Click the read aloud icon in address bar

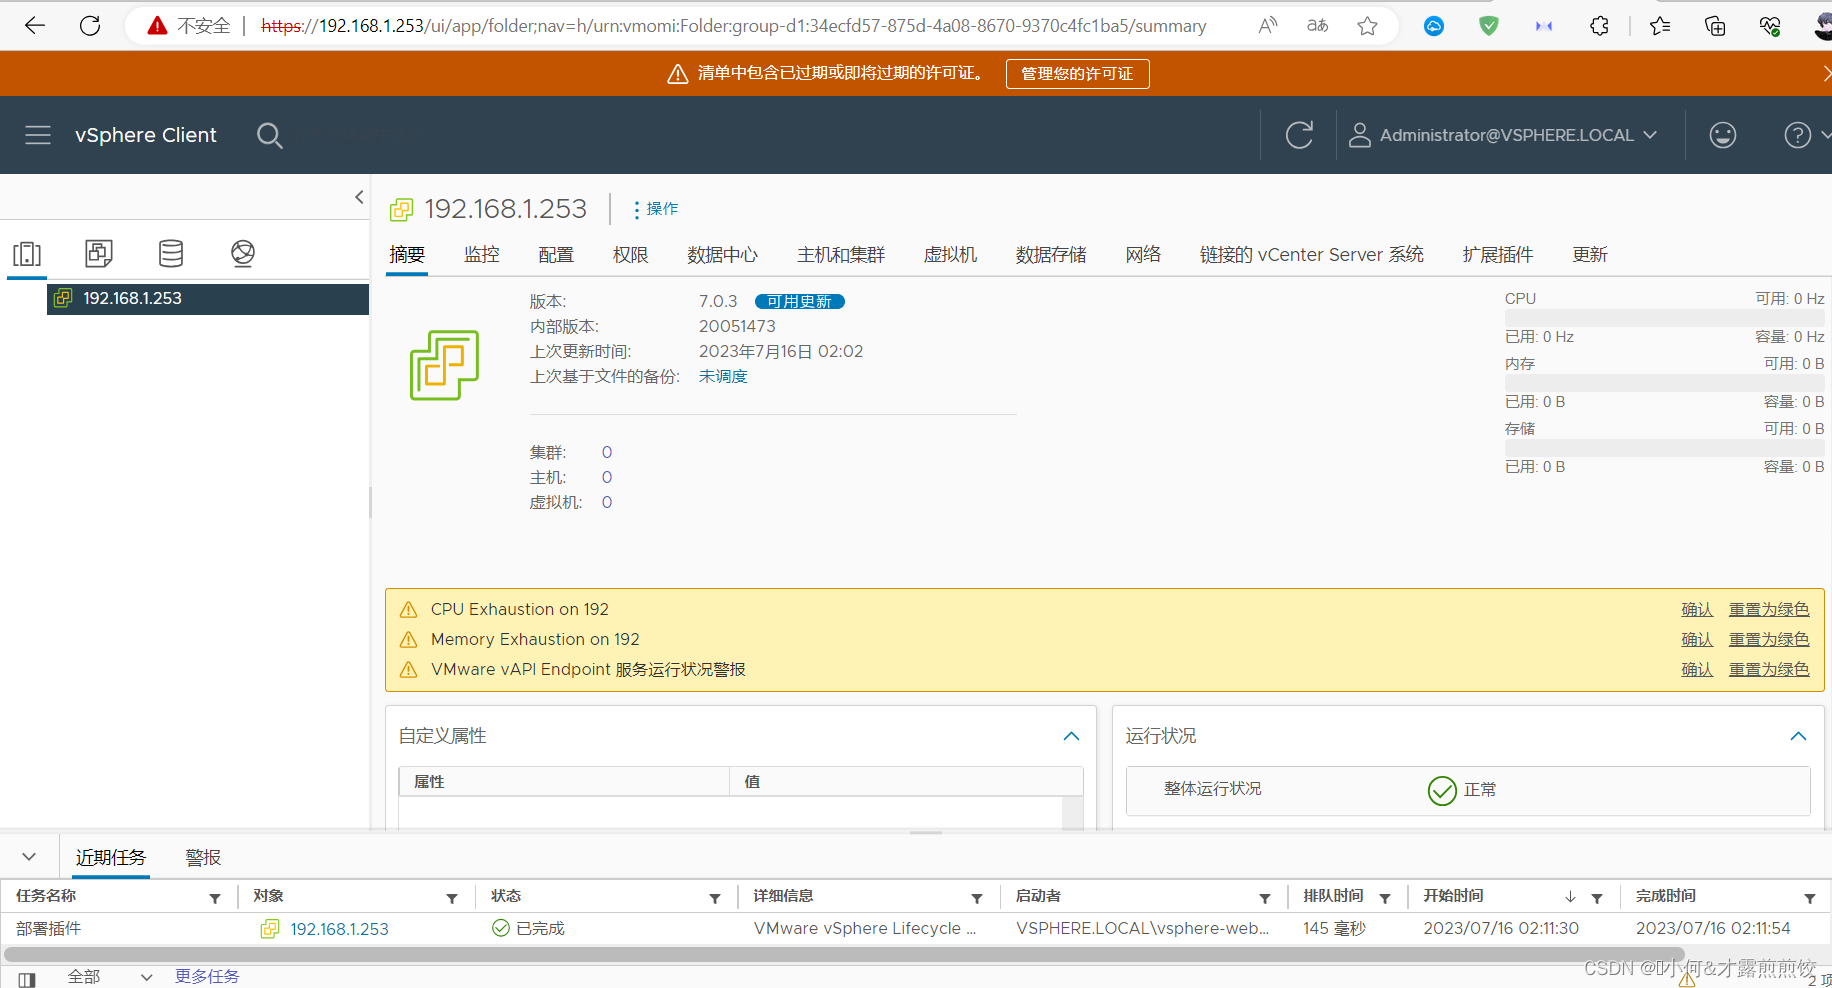click(1268, 26)
